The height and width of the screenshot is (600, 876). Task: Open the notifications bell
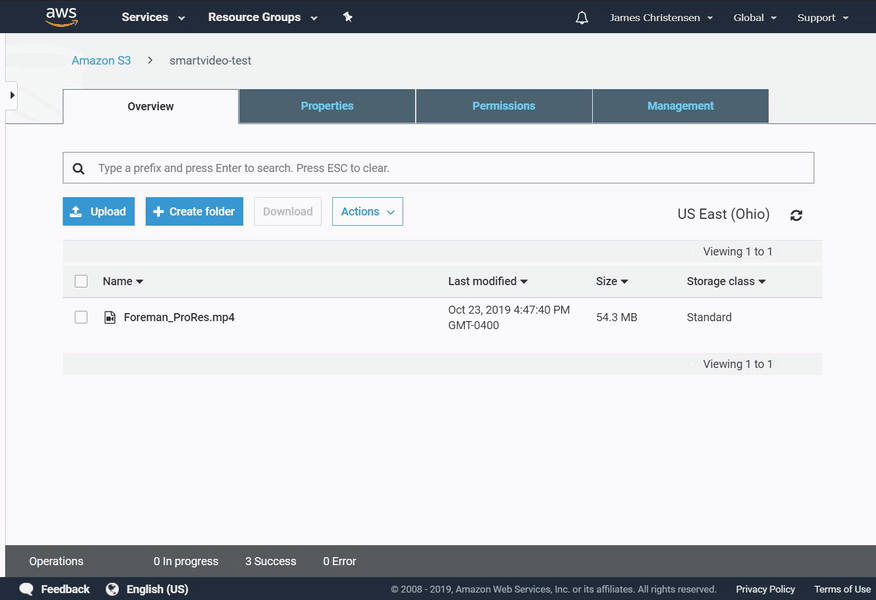coord(581,16)
